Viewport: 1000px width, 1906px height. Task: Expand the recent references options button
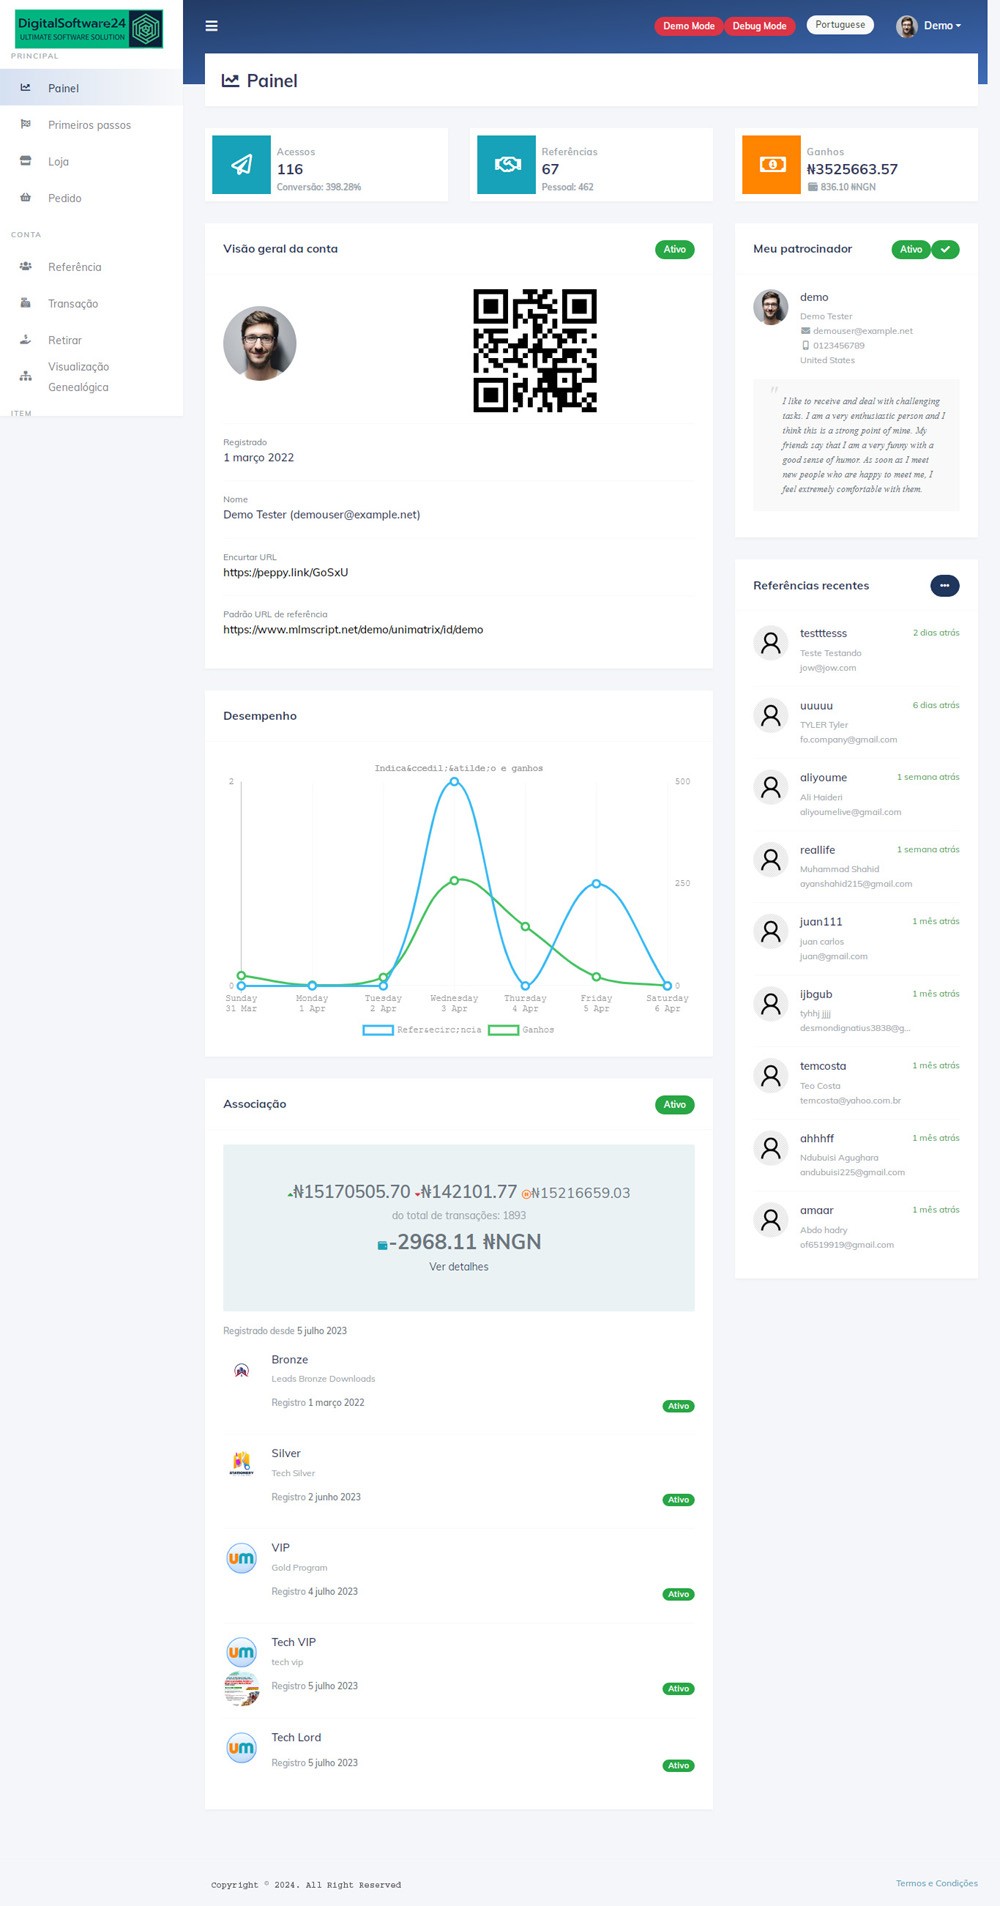coord(944,586)
